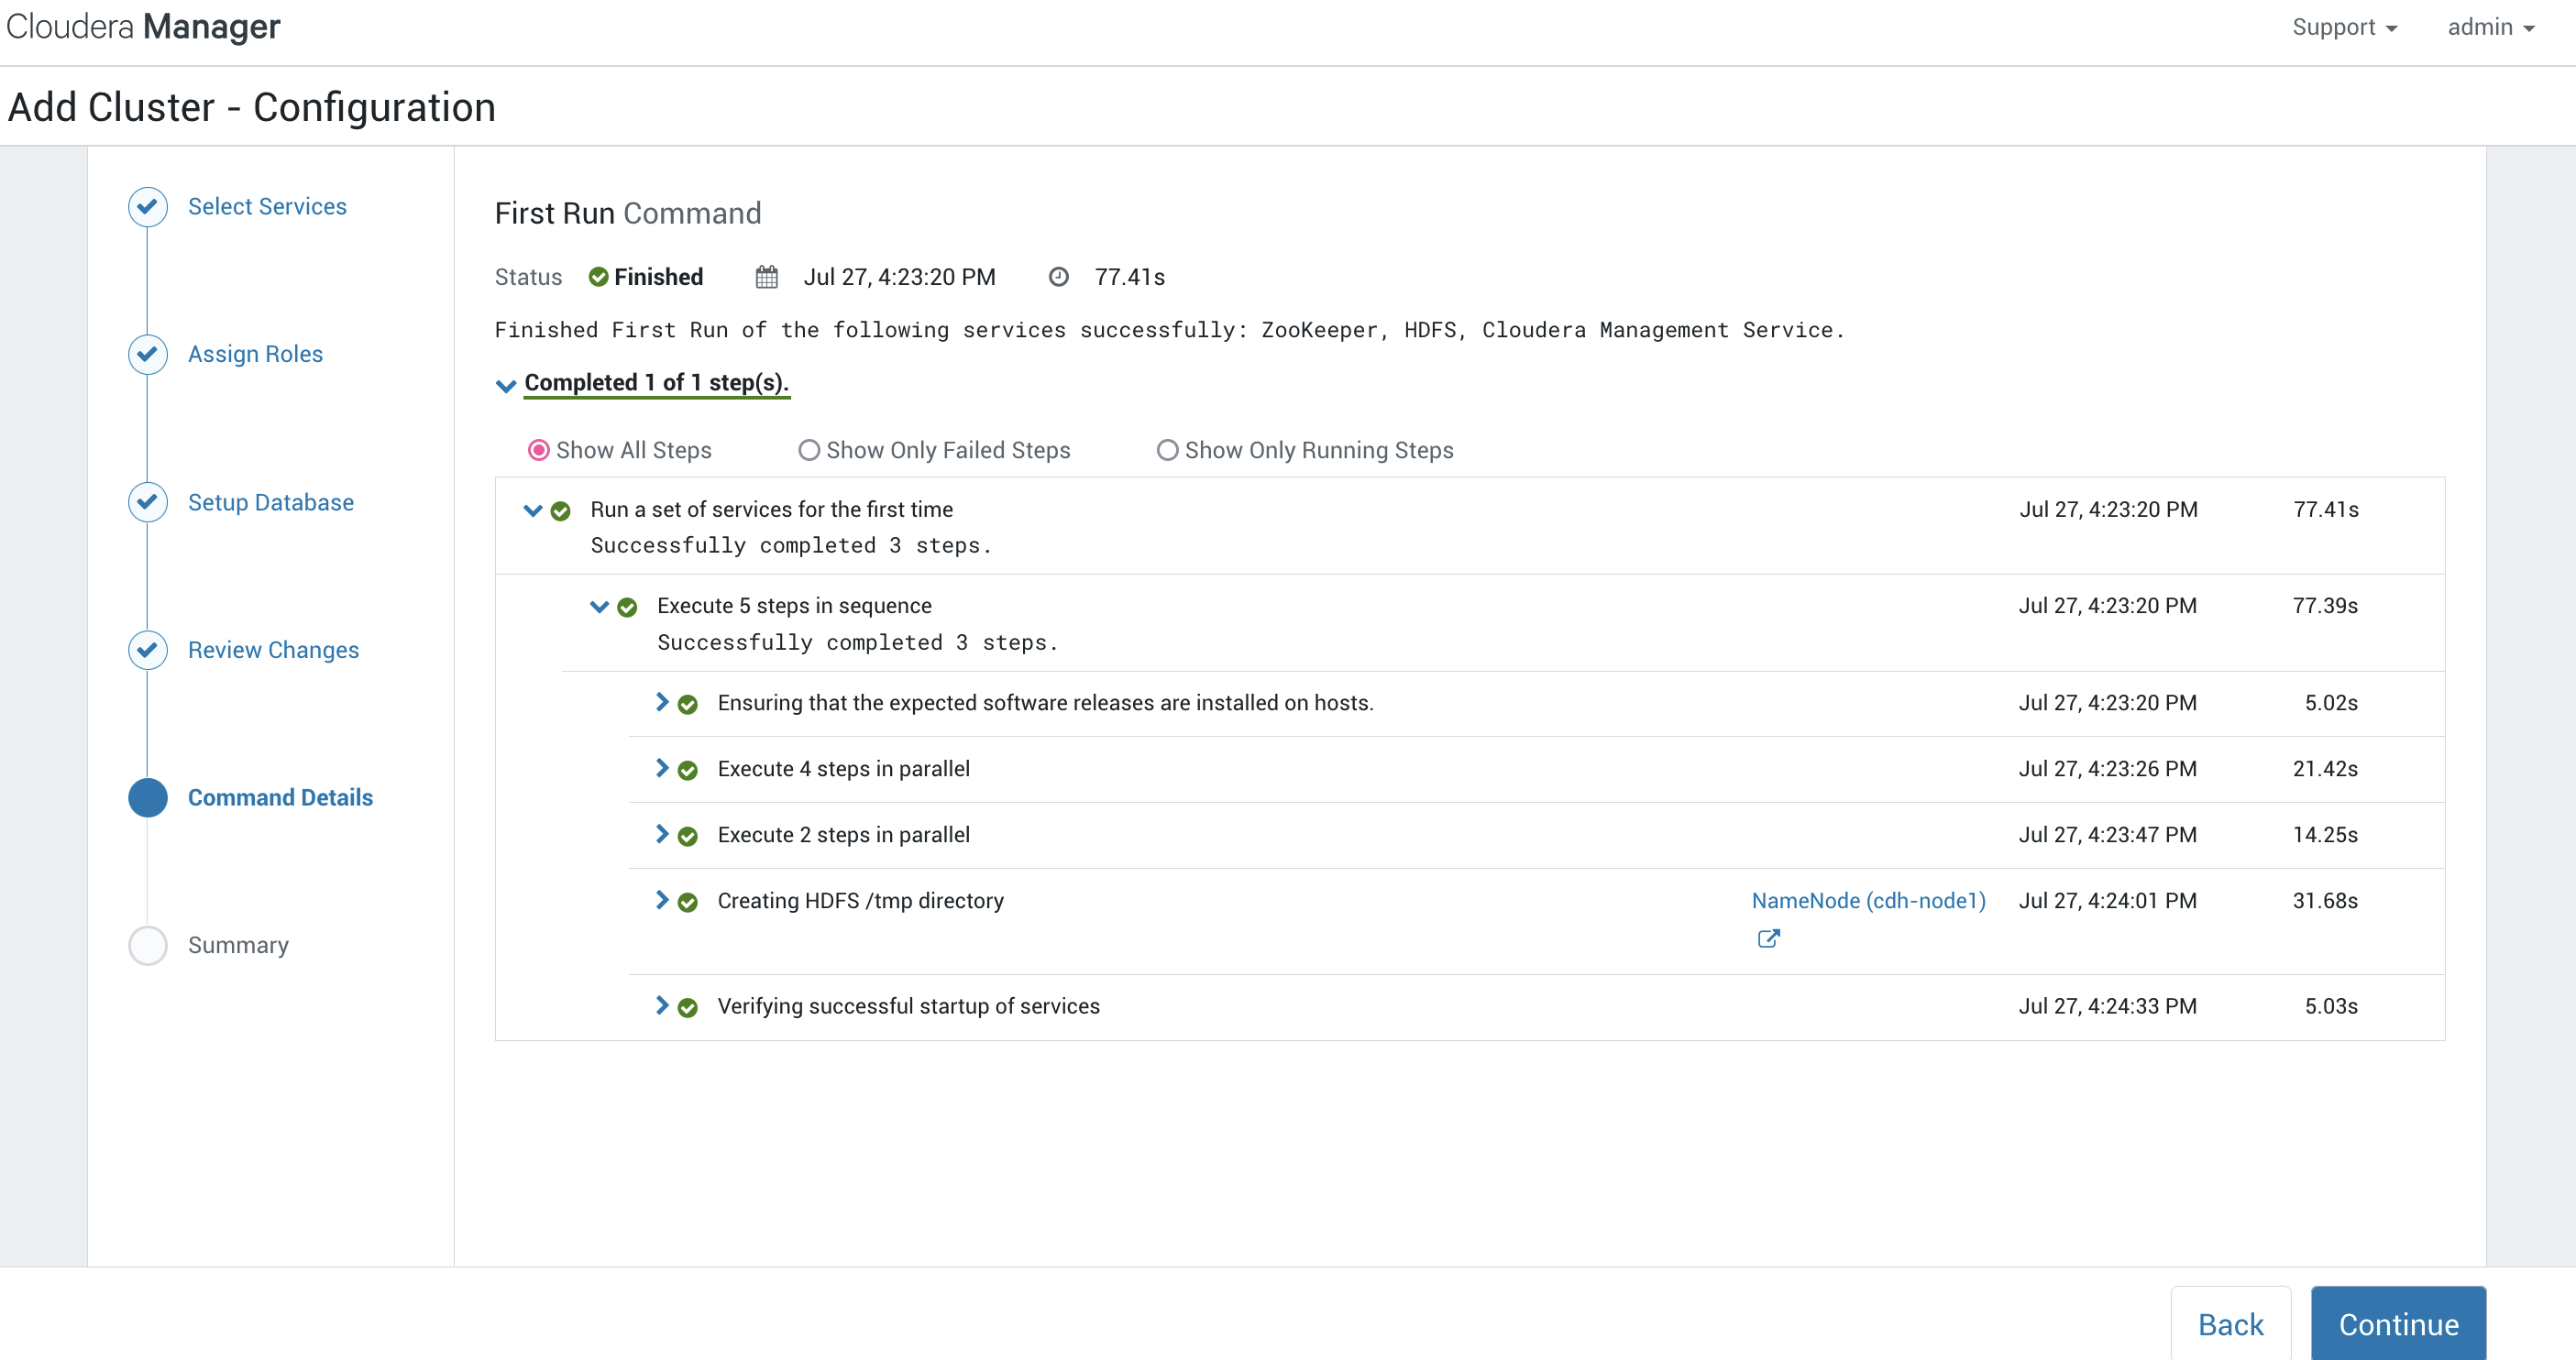Collapse Run a set of services row
Viewport: 2576px width, 1360px height.
coord(533,510)
